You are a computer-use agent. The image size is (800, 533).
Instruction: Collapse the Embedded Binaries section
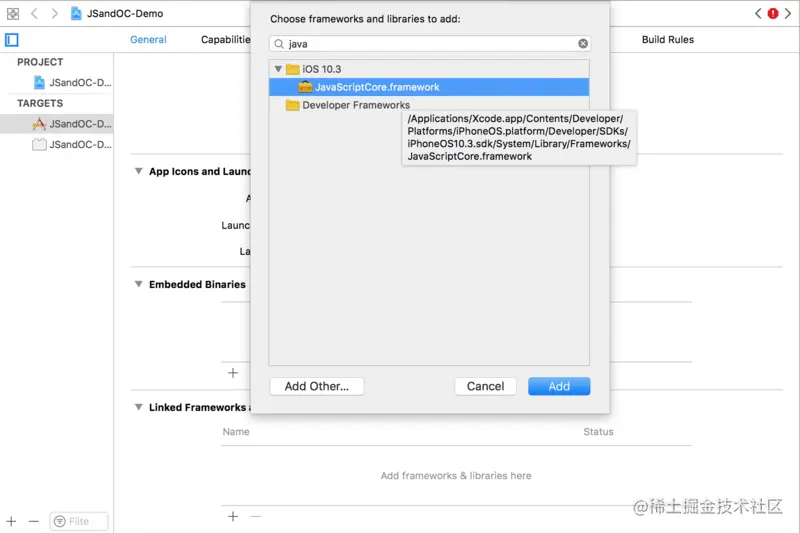(138, 285)
